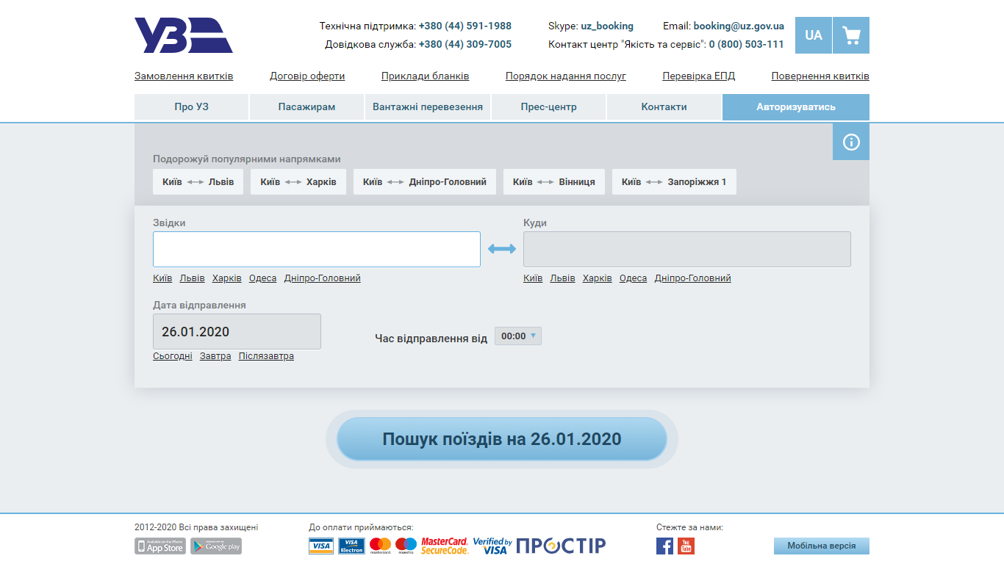Open the shopping cart icon
The image size is (1004, 564).
tap(851, 35)
